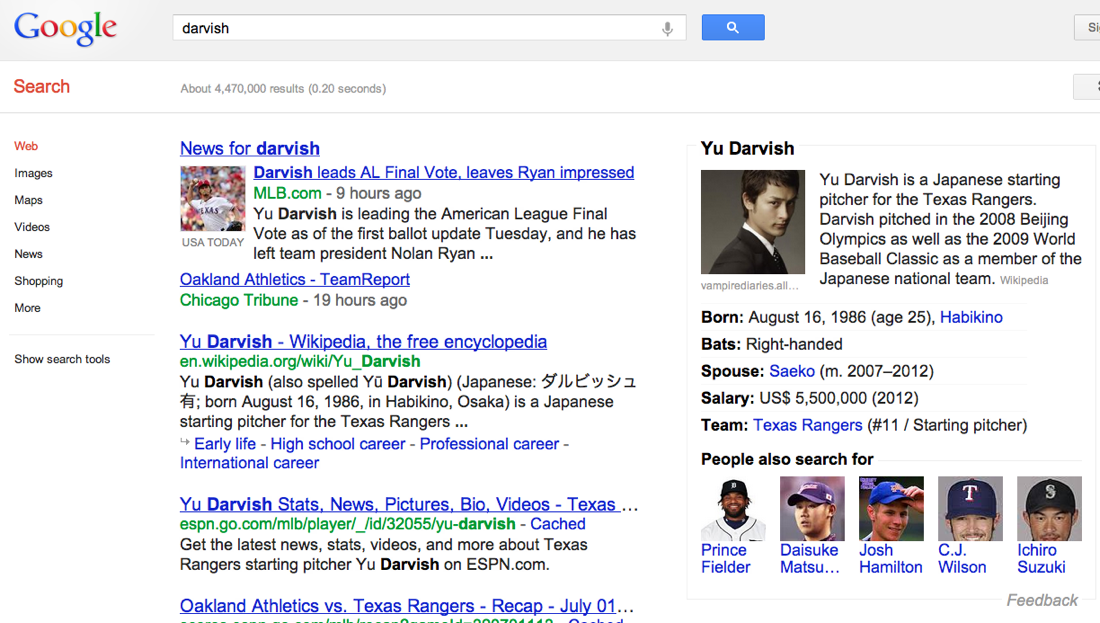Click the Feedback link

1042,601
